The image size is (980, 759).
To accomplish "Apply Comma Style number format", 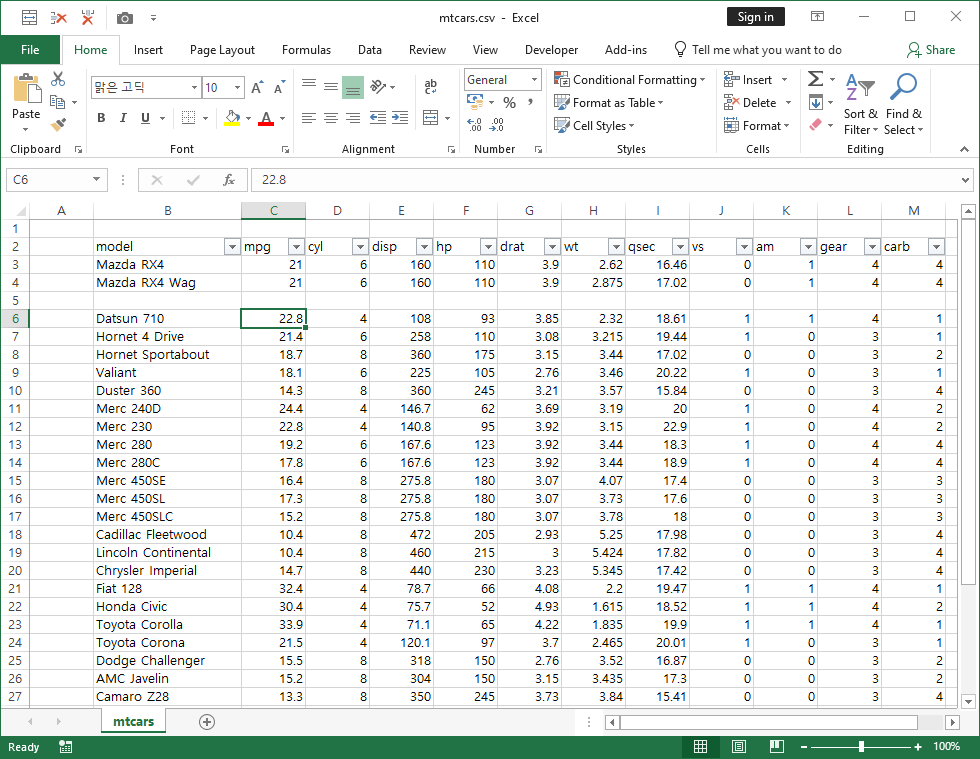I will click(x=531, y=103).
